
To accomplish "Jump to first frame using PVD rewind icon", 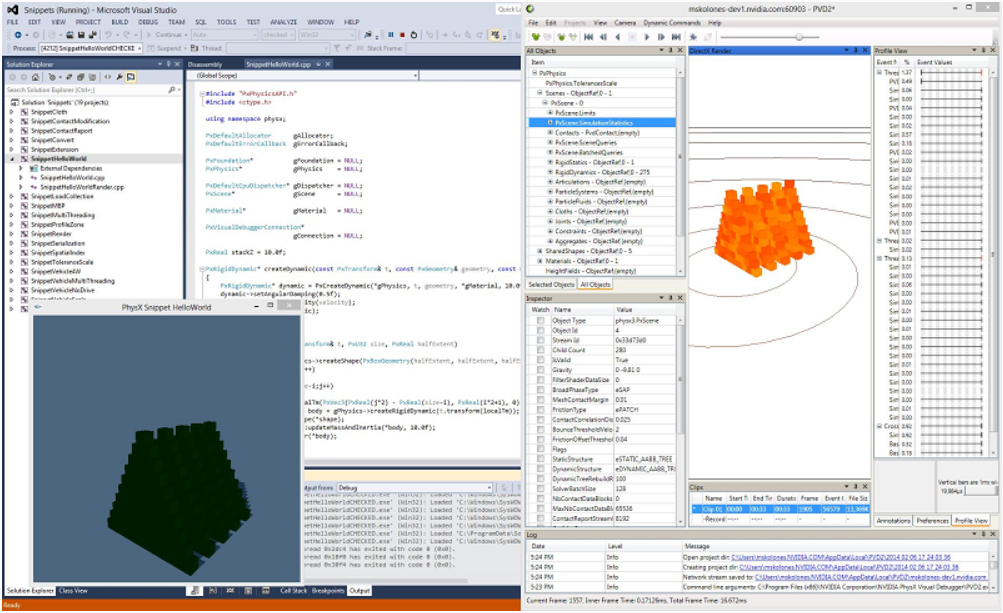I will tap(588, 36).
